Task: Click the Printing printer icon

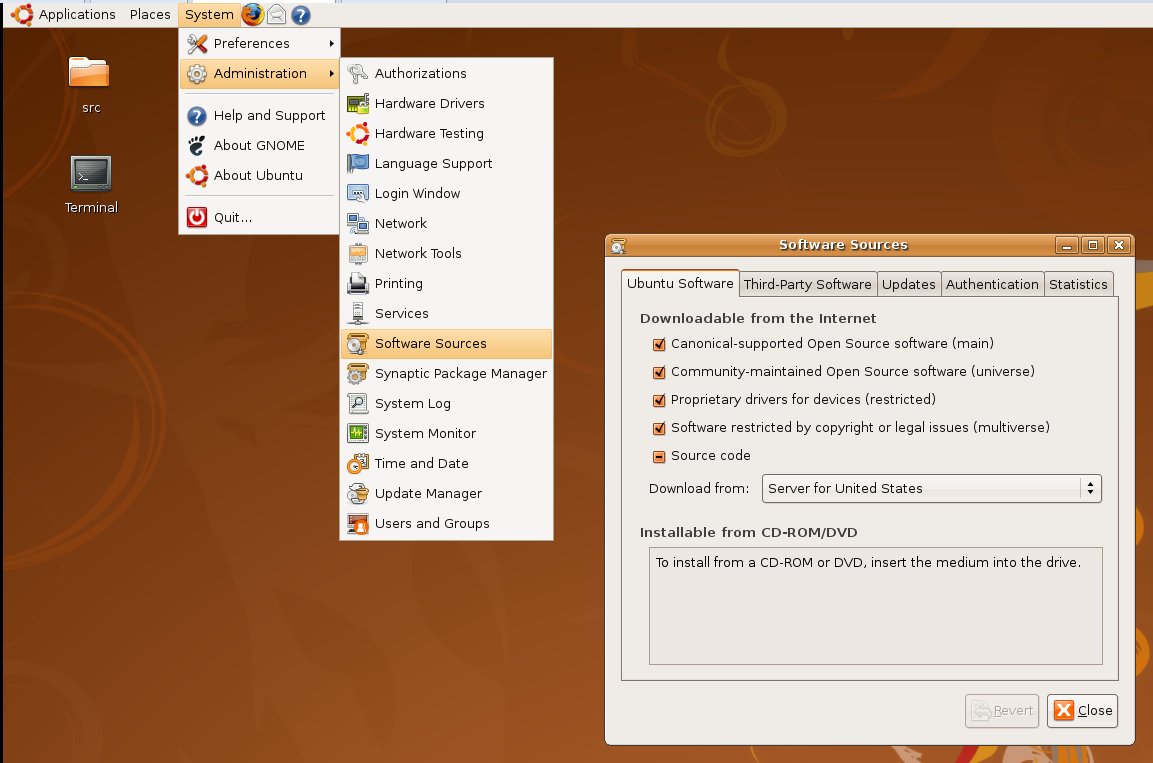Action: pos(357,284)
